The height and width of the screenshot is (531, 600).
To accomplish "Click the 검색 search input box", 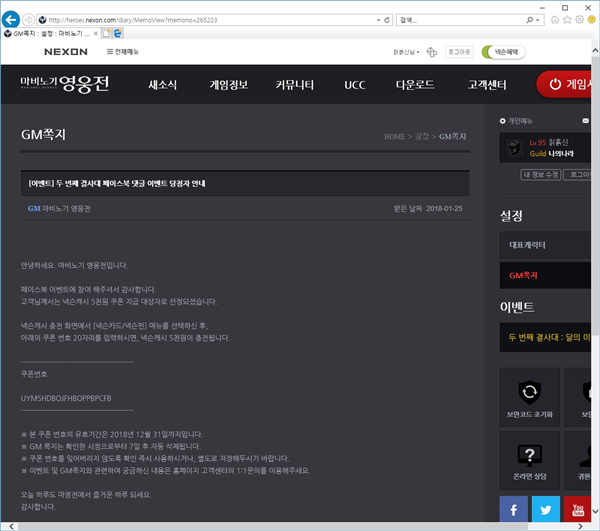I will coord(459,20).
